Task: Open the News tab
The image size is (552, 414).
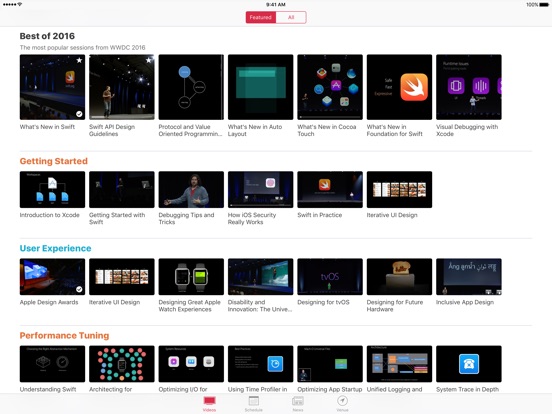Action: point(298,404)
